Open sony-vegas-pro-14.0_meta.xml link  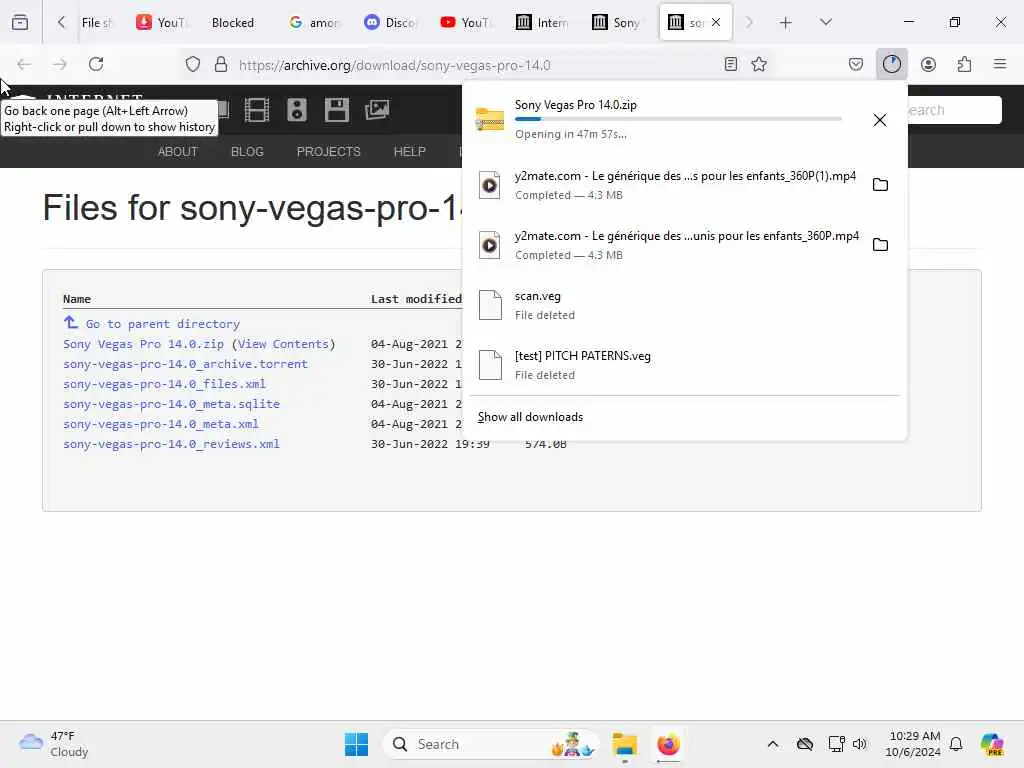[161, 424]
